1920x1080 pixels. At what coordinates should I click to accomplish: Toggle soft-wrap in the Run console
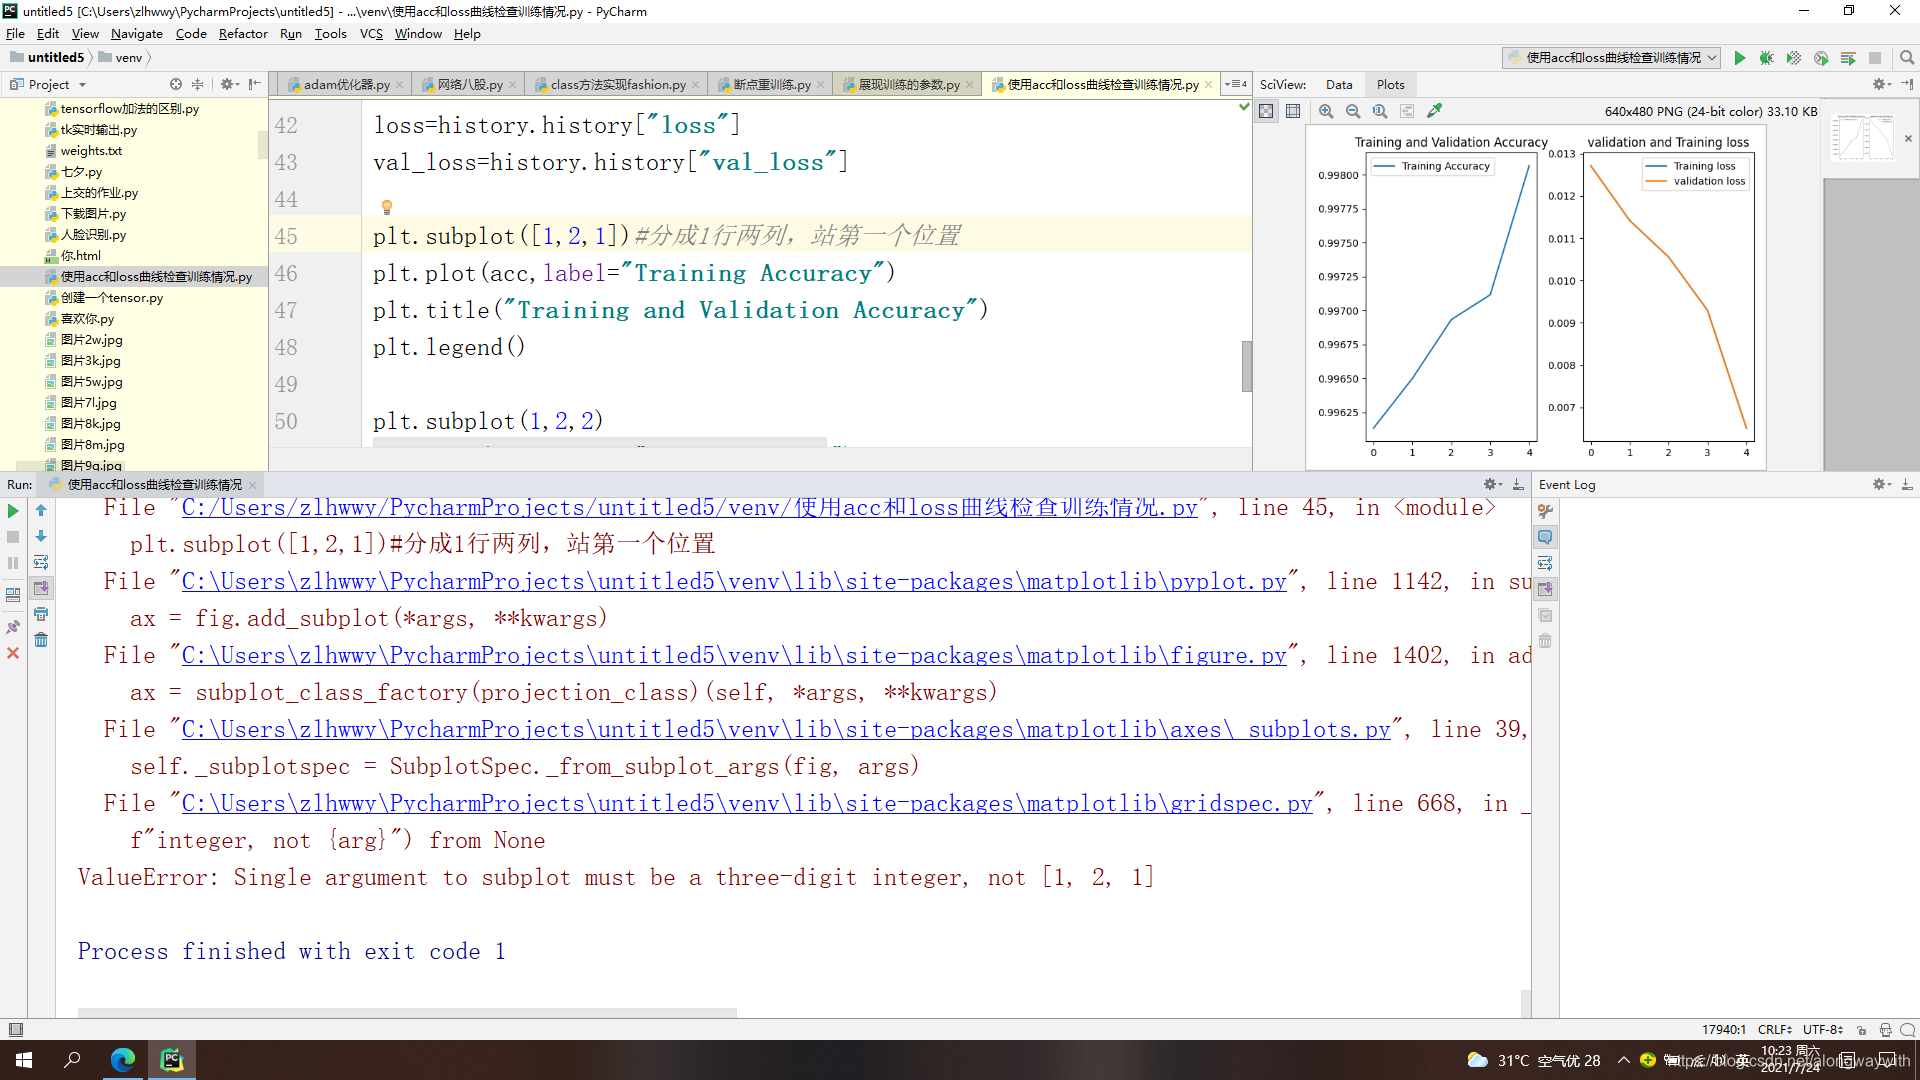tap(41, 562)
